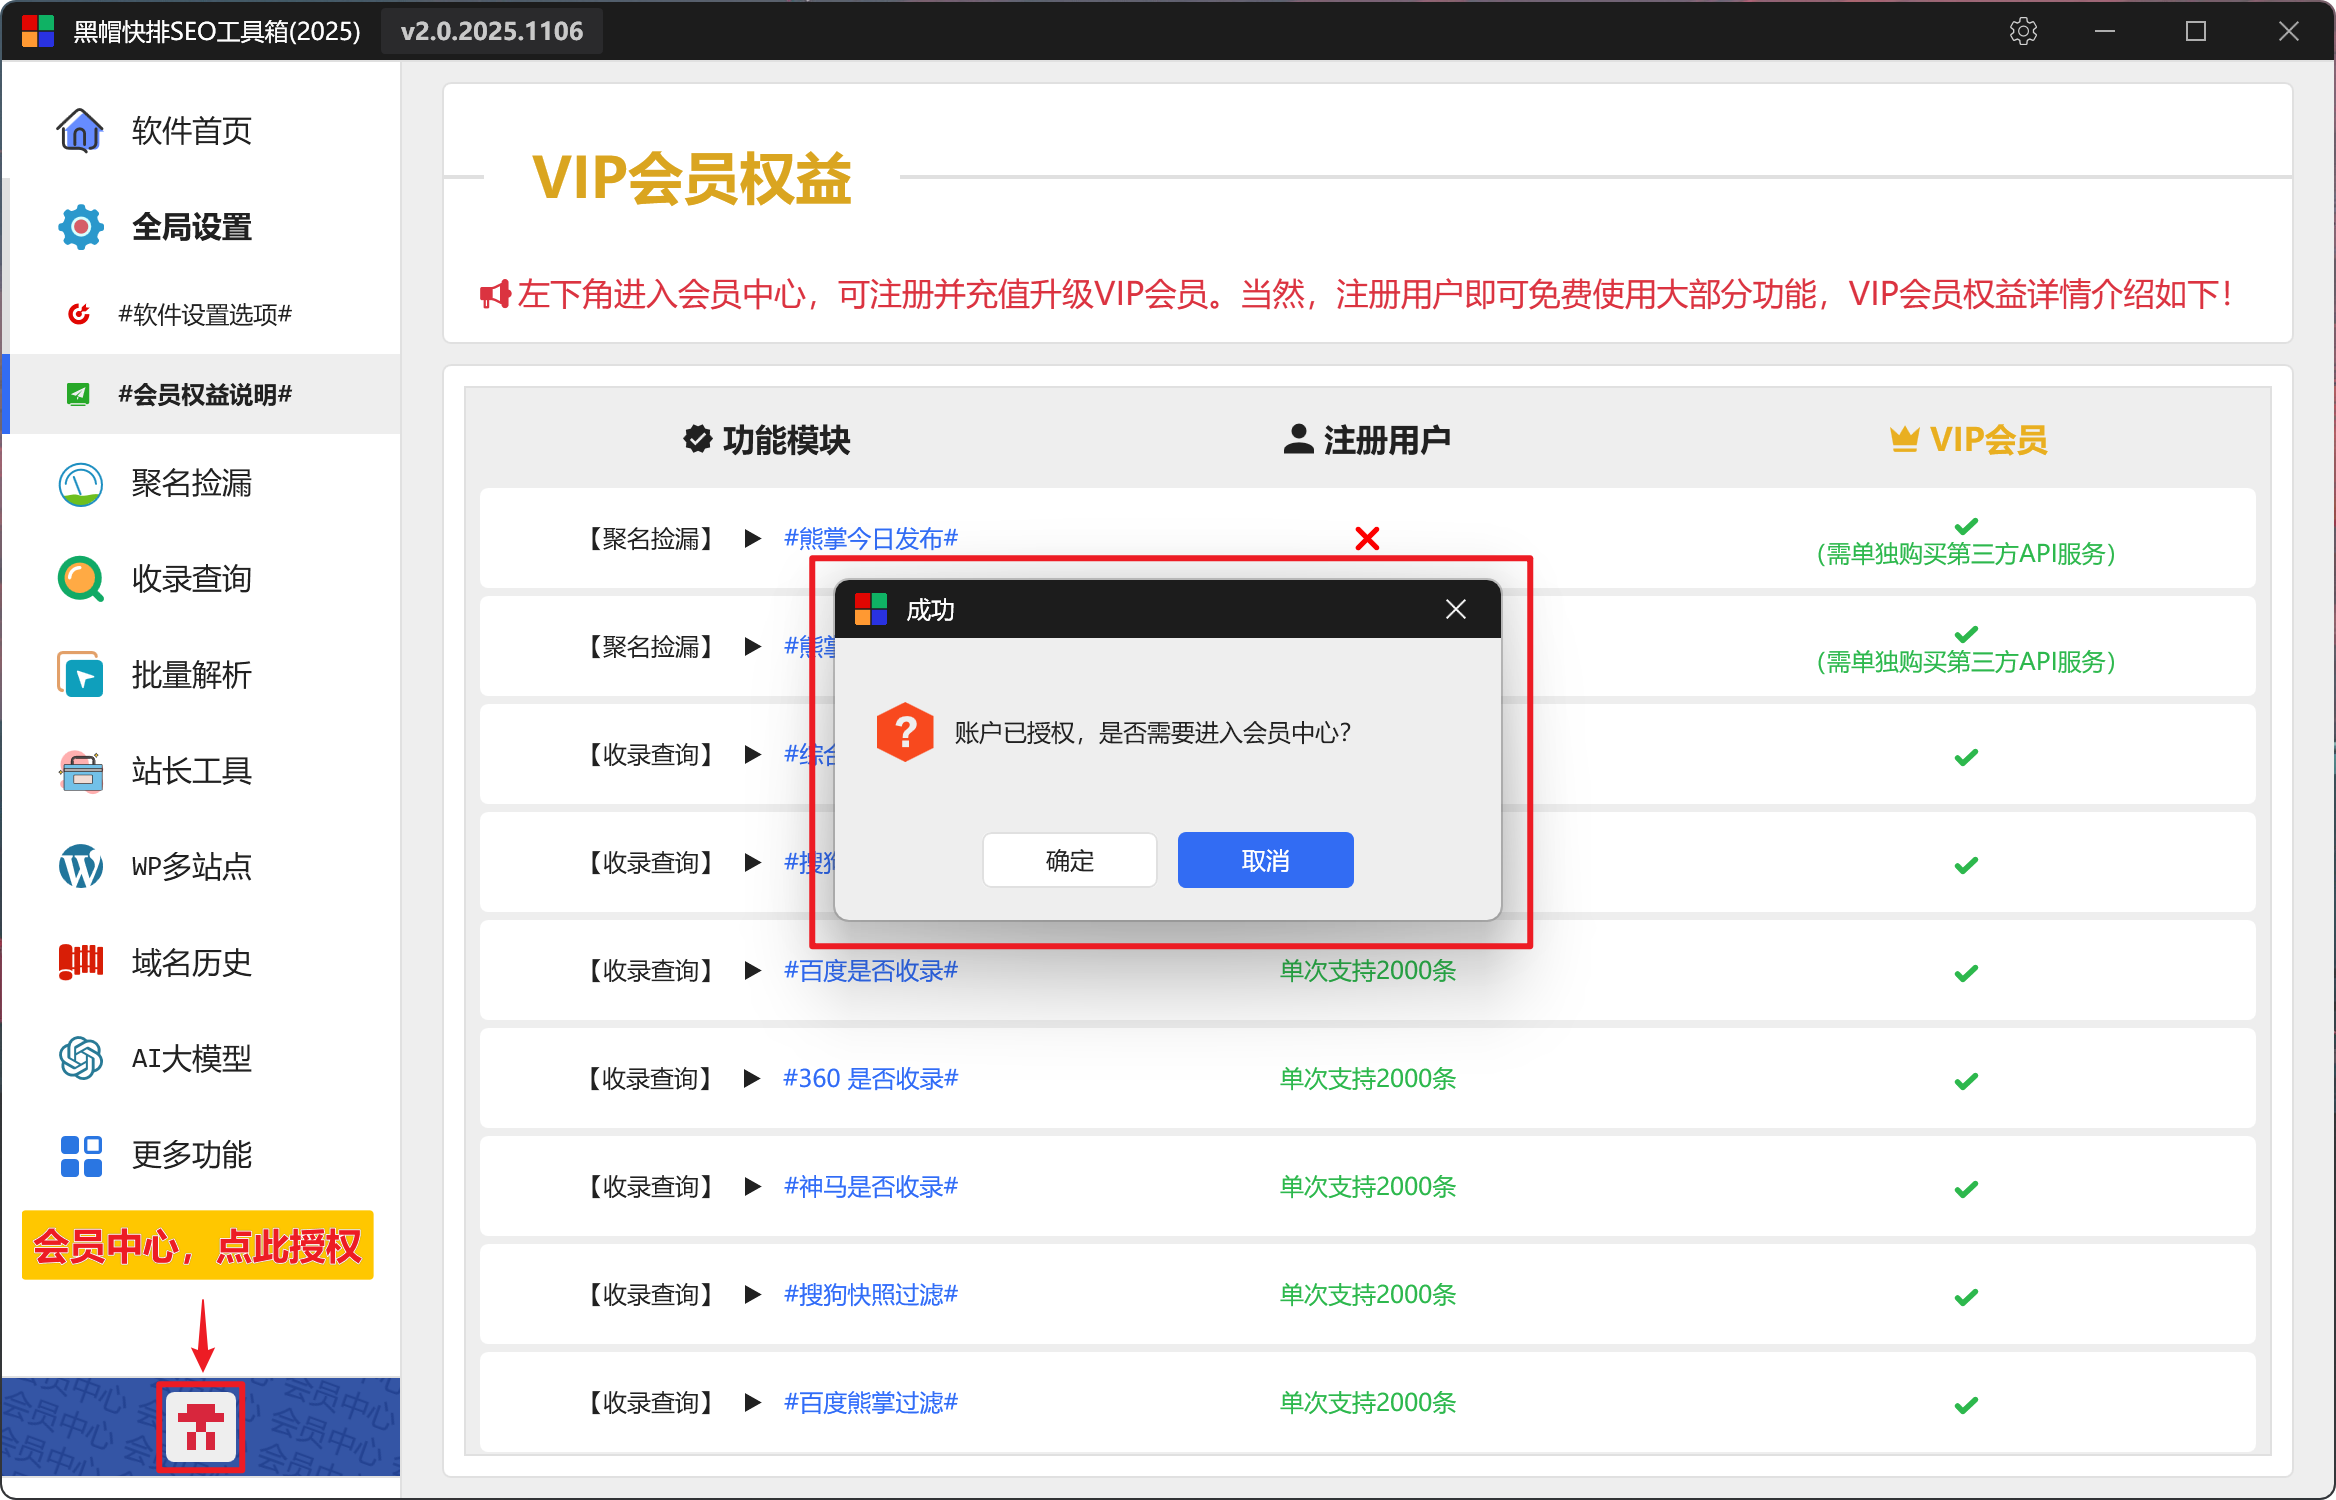Click the member center icon at bottom-left

pos(201,1427)
